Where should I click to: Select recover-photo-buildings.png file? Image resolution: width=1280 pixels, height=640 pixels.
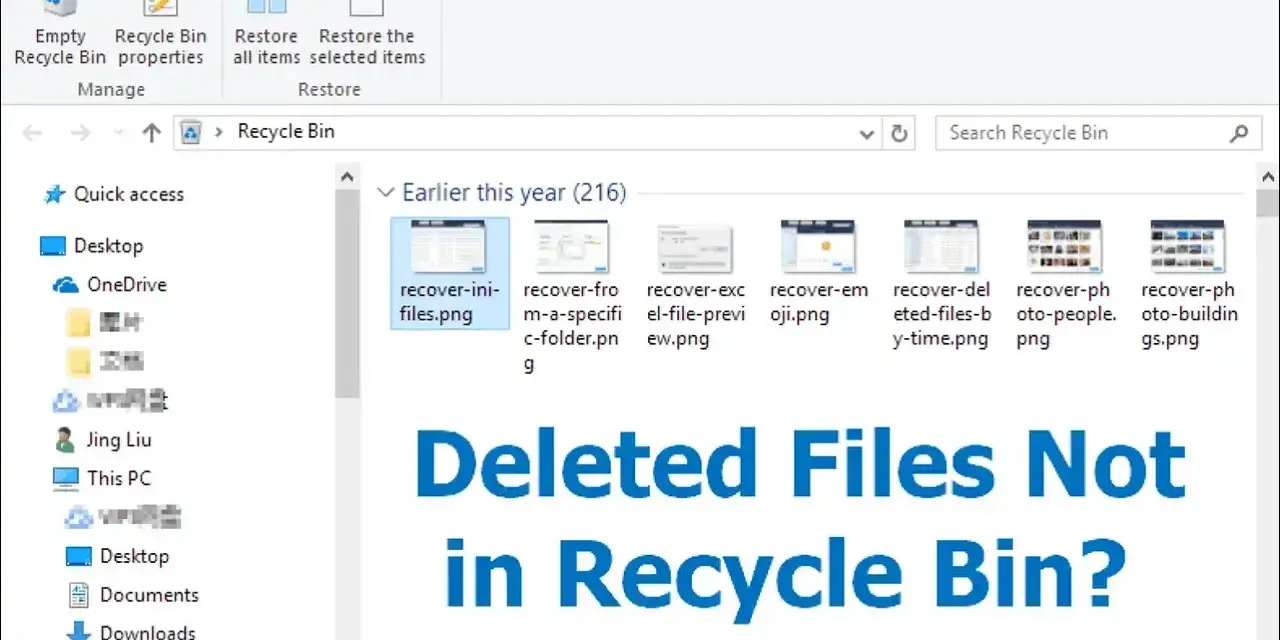pyautogui.click(x=1189, y=284)
